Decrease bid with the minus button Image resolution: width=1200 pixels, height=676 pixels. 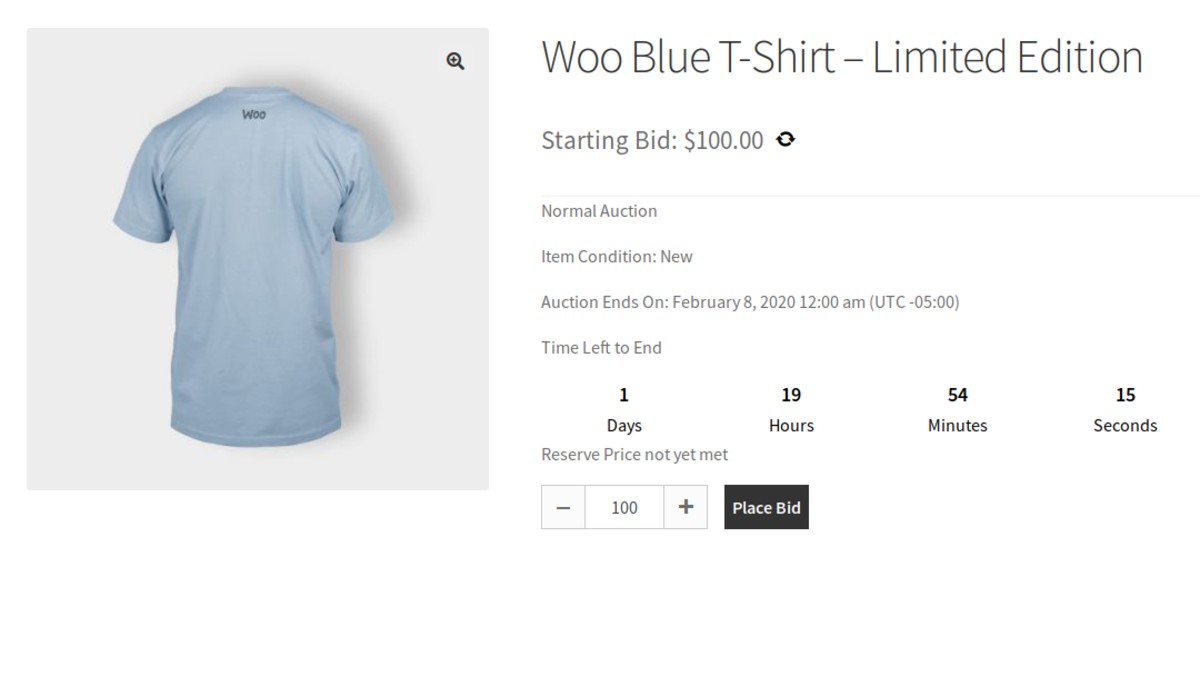(x=563, y=507)
